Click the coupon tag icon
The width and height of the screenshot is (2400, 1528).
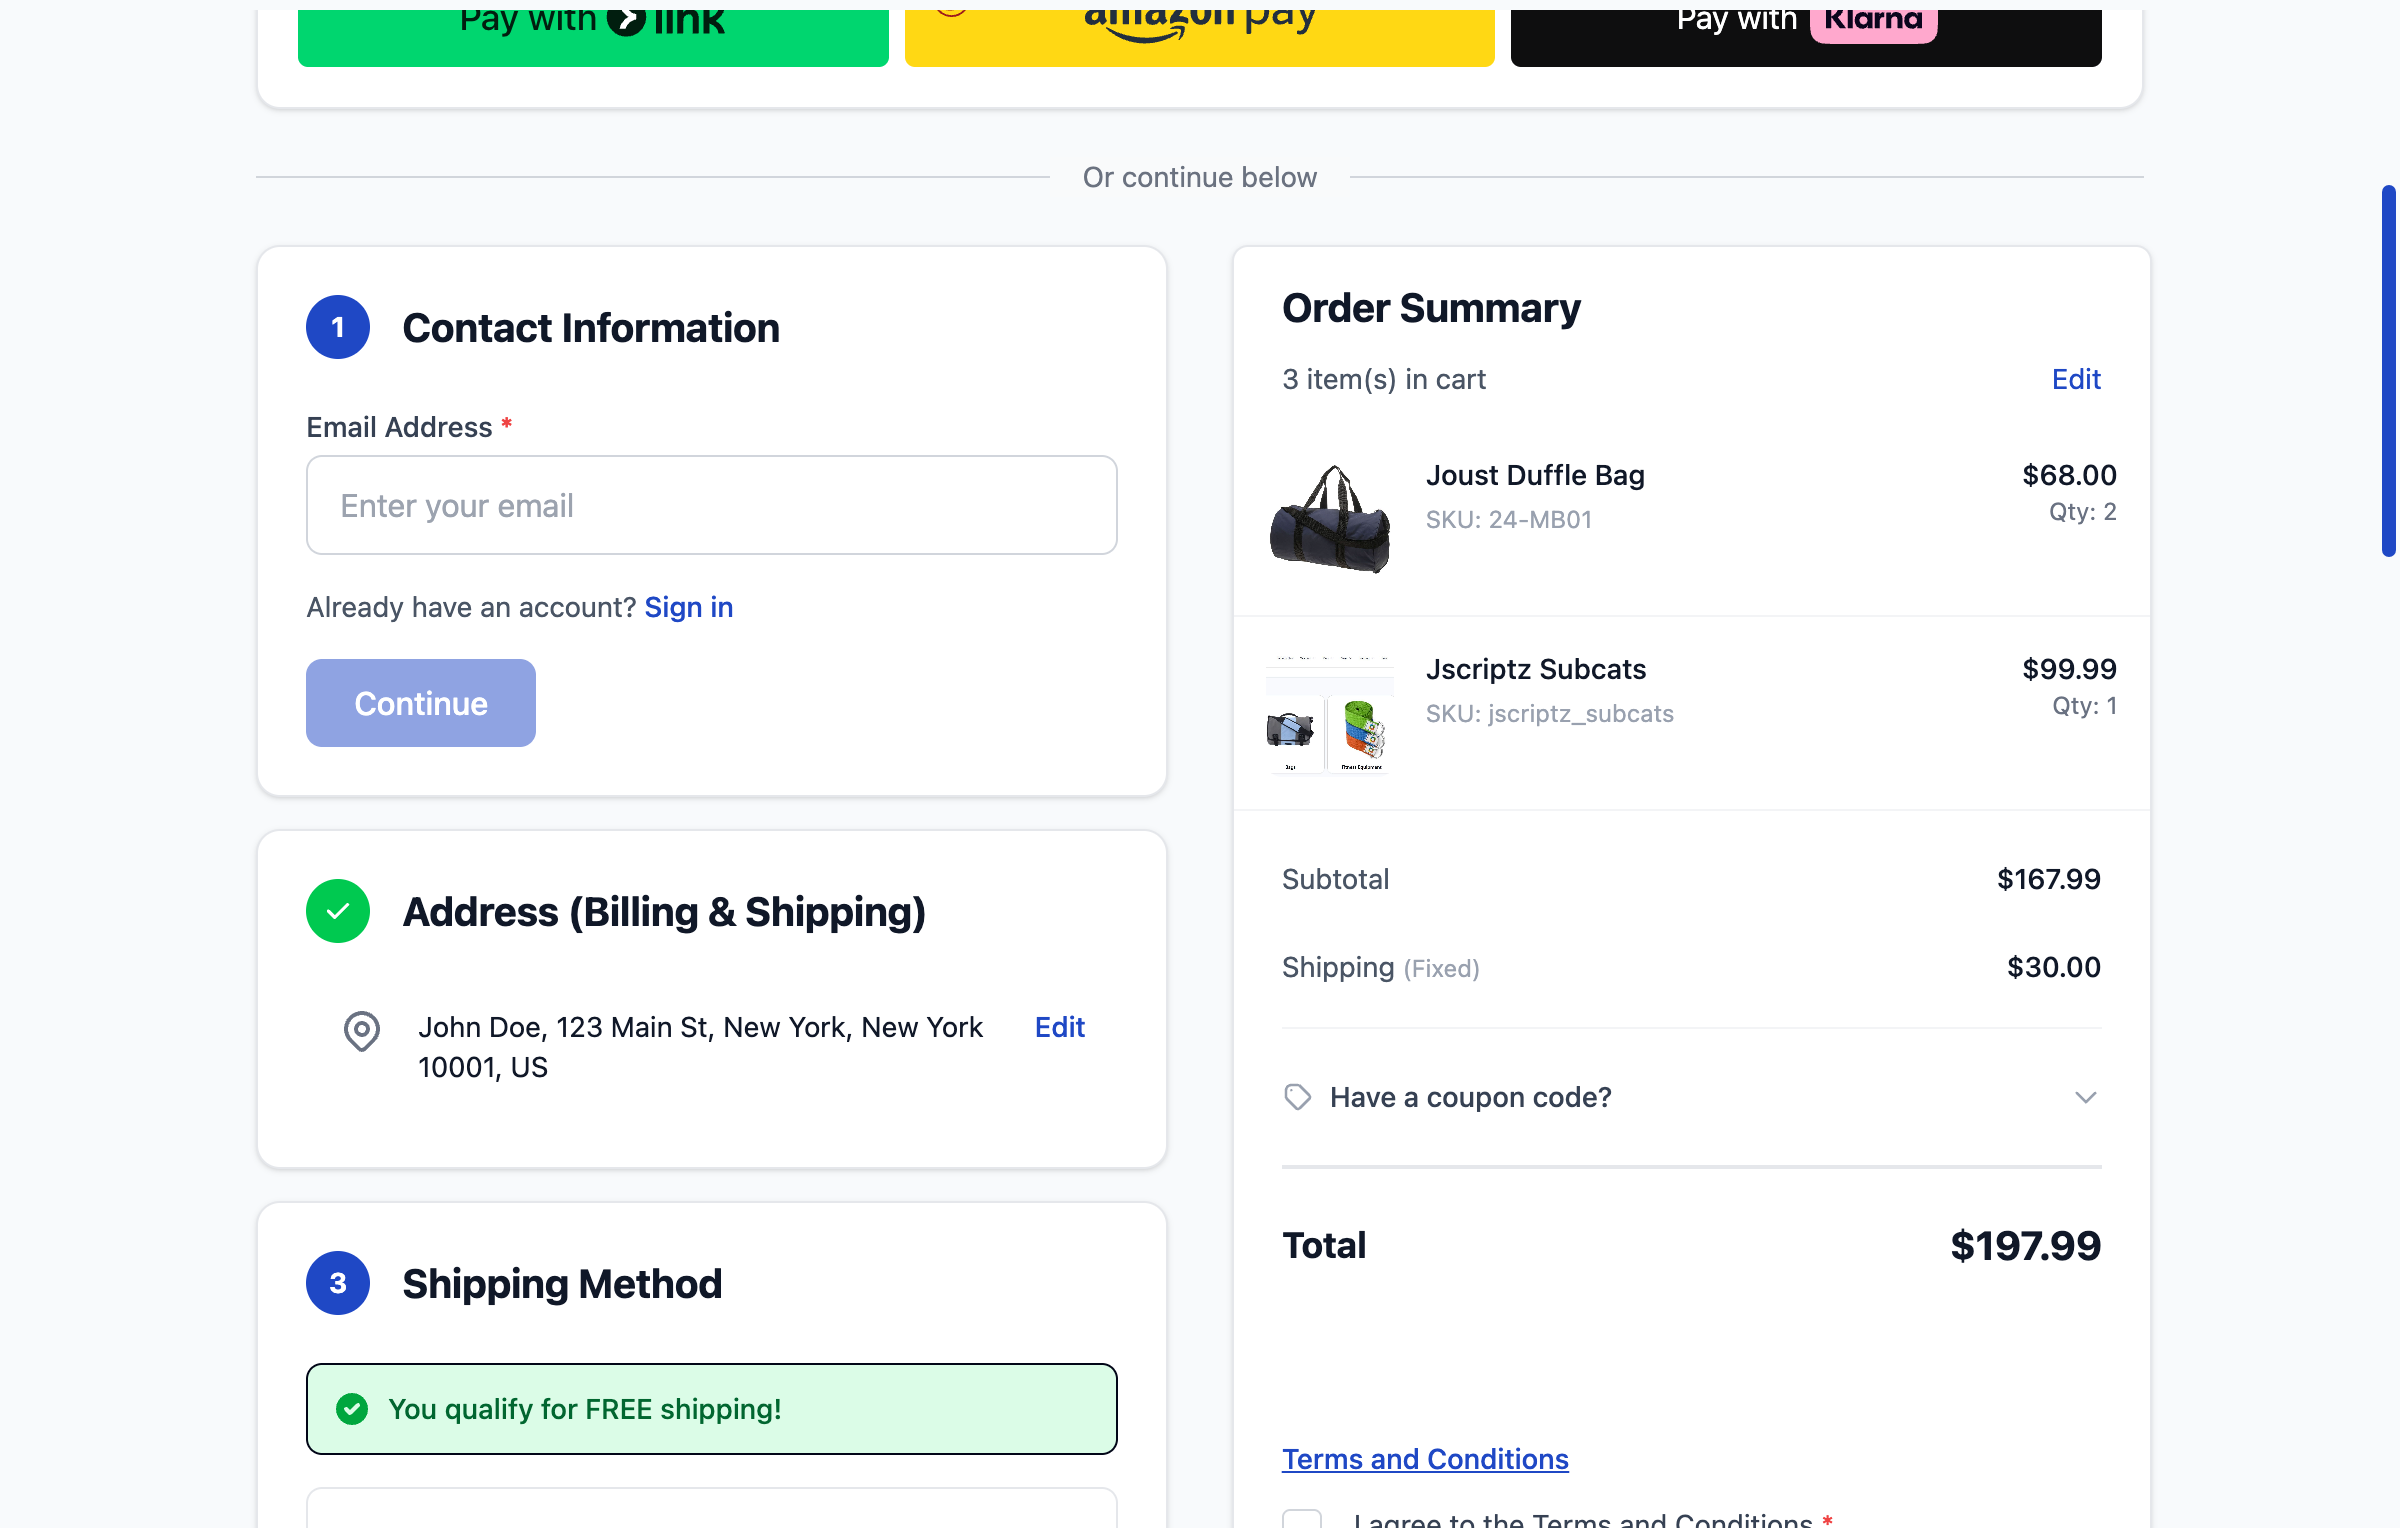(x=1297, y=1097)
